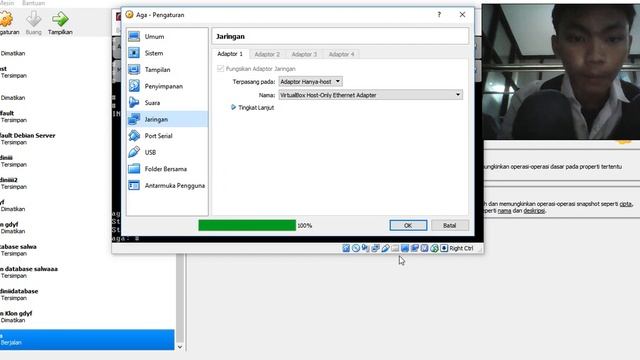The height and width of the screenshot is (360, 640).
Task: Open the Folder Bersama settings category
Action: [167, 169]
